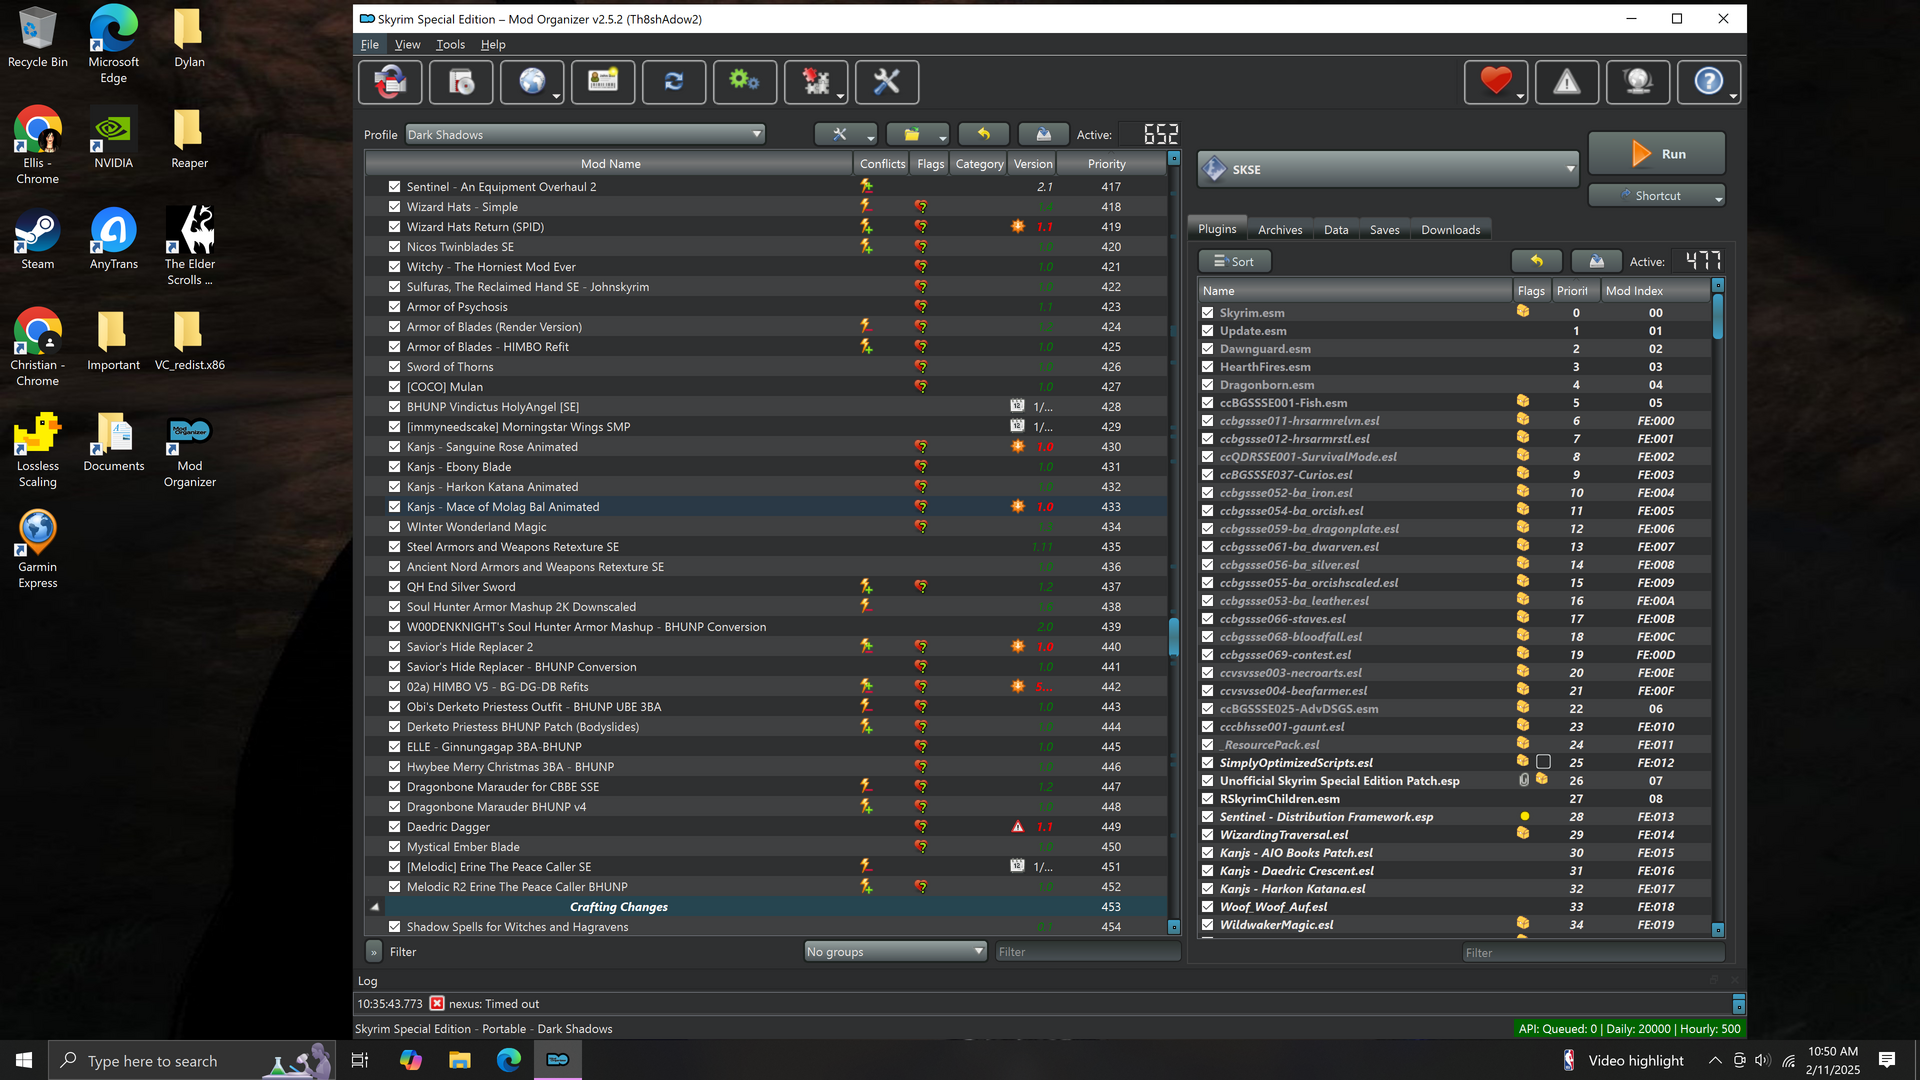This screenshot has height=1080, width=1920.
Task: Toggle Skyrim.esm plugin checkbox
Action: click(1208, 313)
